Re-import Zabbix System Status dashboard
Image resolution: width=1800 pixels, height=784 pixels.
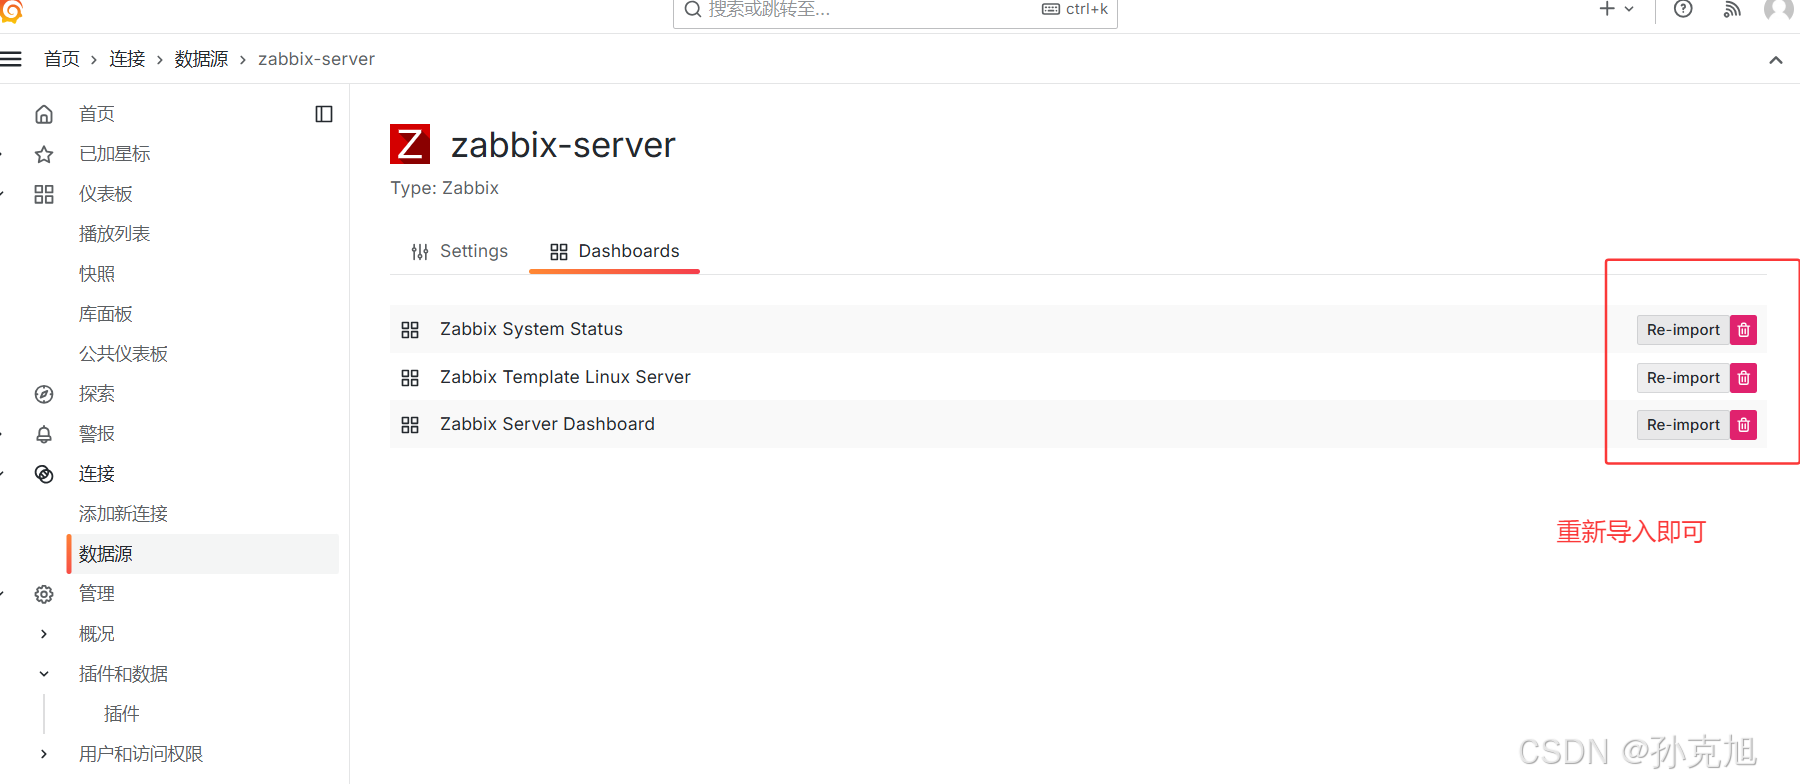[x=1683, y=330]
